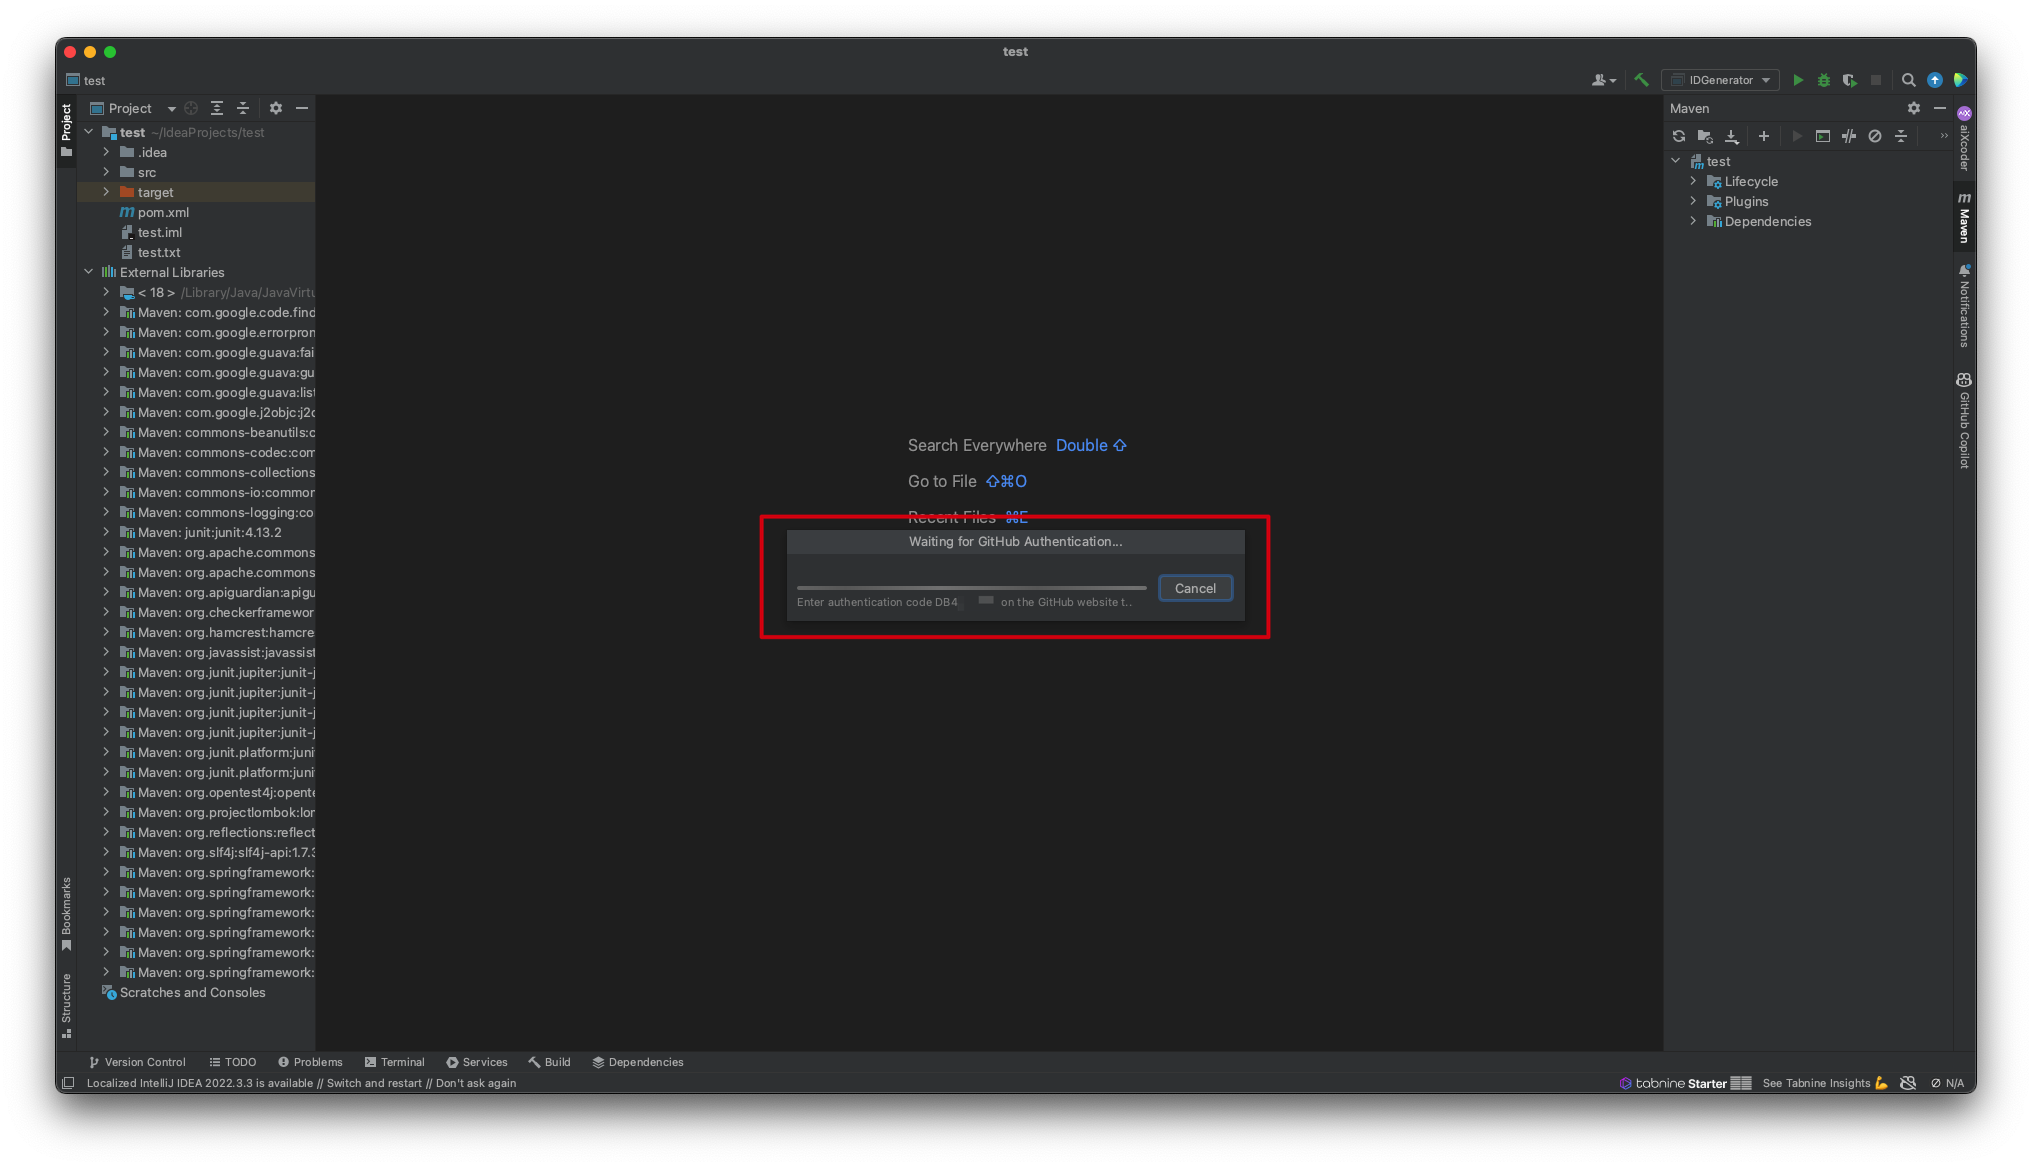Viewport: 2032px width, 1167px height.
Task: Start the Debug bug icon
Action: tap(1824, 80)
